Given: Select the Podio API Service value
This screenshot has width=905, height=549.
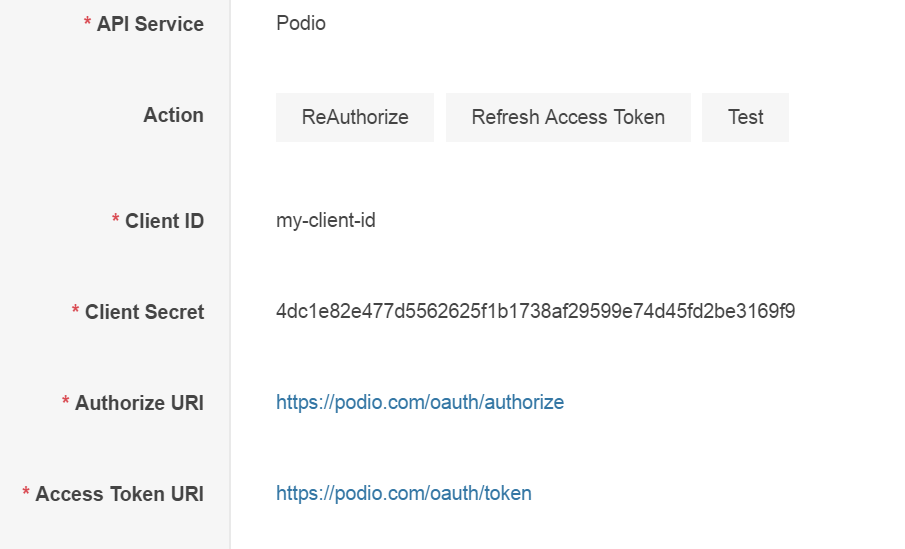Looking at the screenshot, I should pos(301,23).
